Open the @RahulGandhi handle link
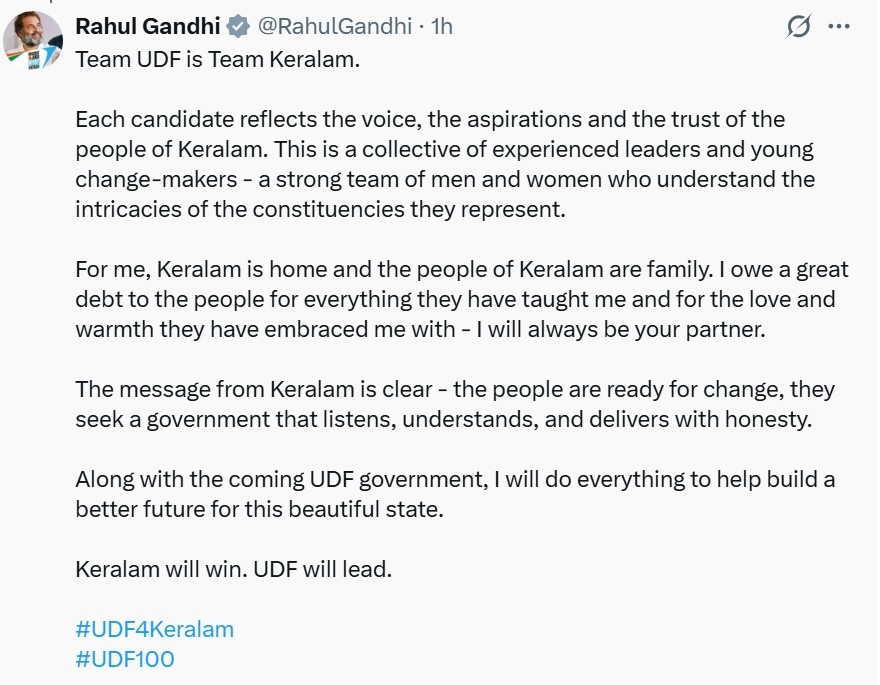This screenshot has width=880, height=685. (335, 26)
